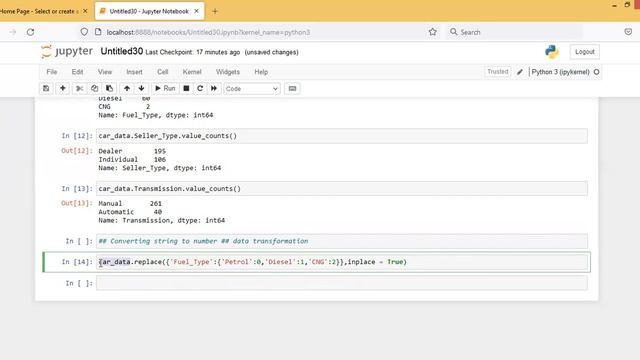Click the Pocket save icon
Image resolution: width=640 pixels, height=360 pixels.
click(x=628, y=32)
